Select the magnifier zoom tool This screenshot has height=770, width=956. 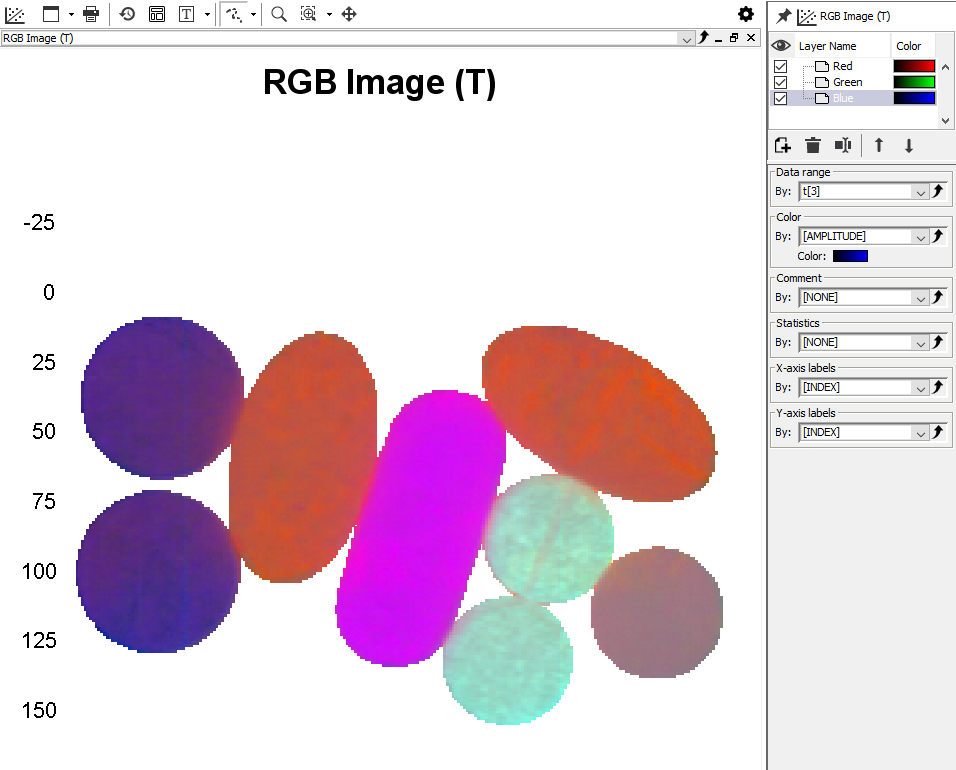click(279, 14)
